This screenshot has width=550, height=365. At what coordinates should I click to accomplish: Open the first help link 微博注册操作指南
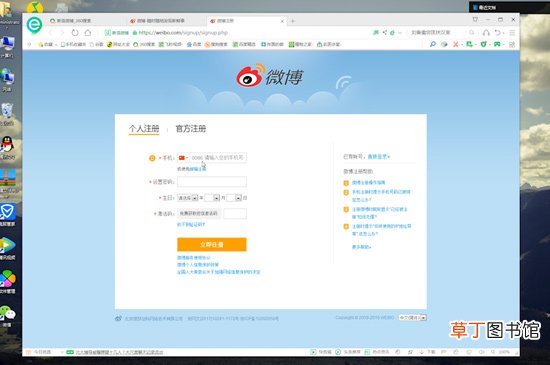[368, 182]
